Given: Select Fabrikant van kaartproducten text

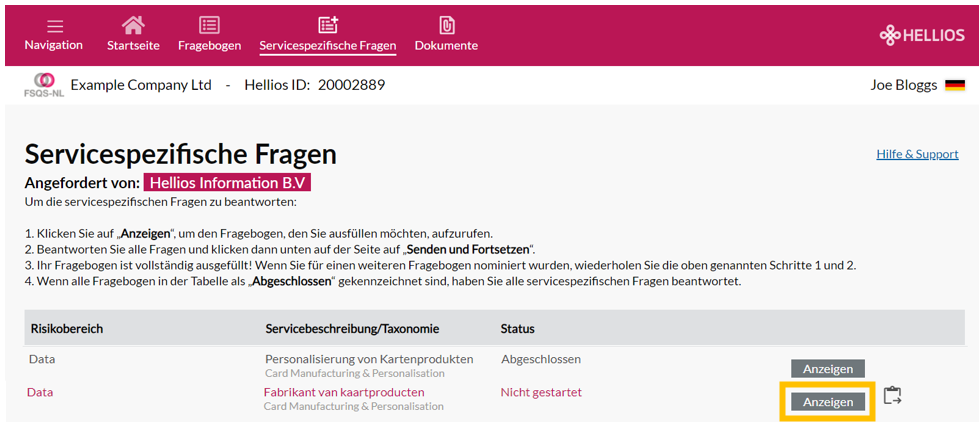Looking at the screenshot, I should 344,392.
